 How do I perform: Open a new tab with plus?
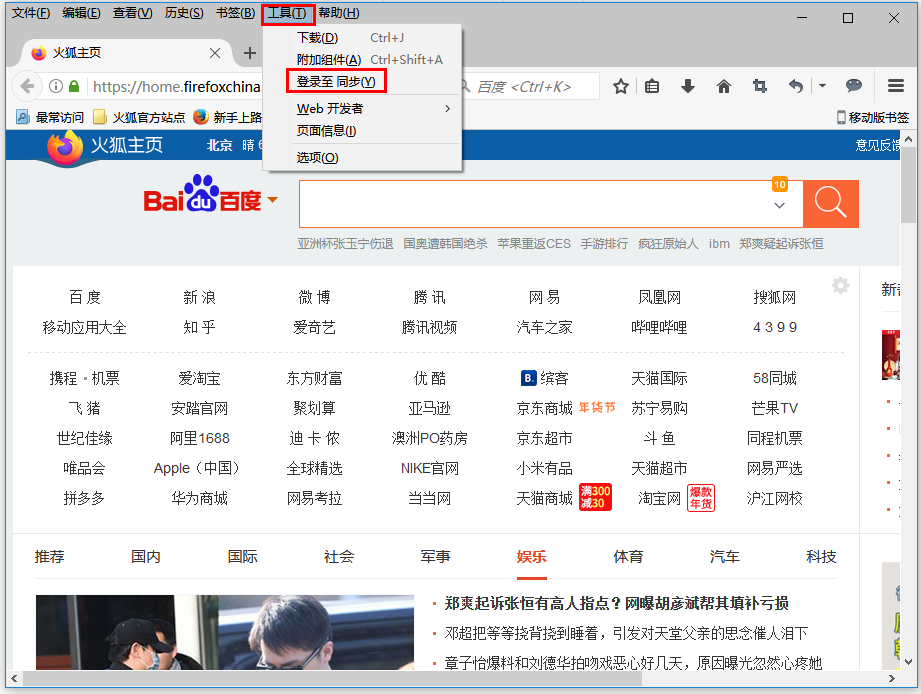click(250, 53)
